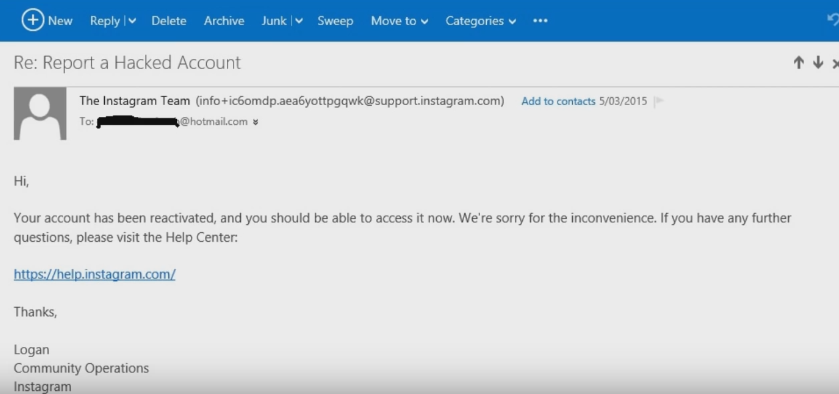This screenshot has height=394, width=839.
Task: Go to previous message with up arrow
Action: pyautogui.click(x=798, y=63)
